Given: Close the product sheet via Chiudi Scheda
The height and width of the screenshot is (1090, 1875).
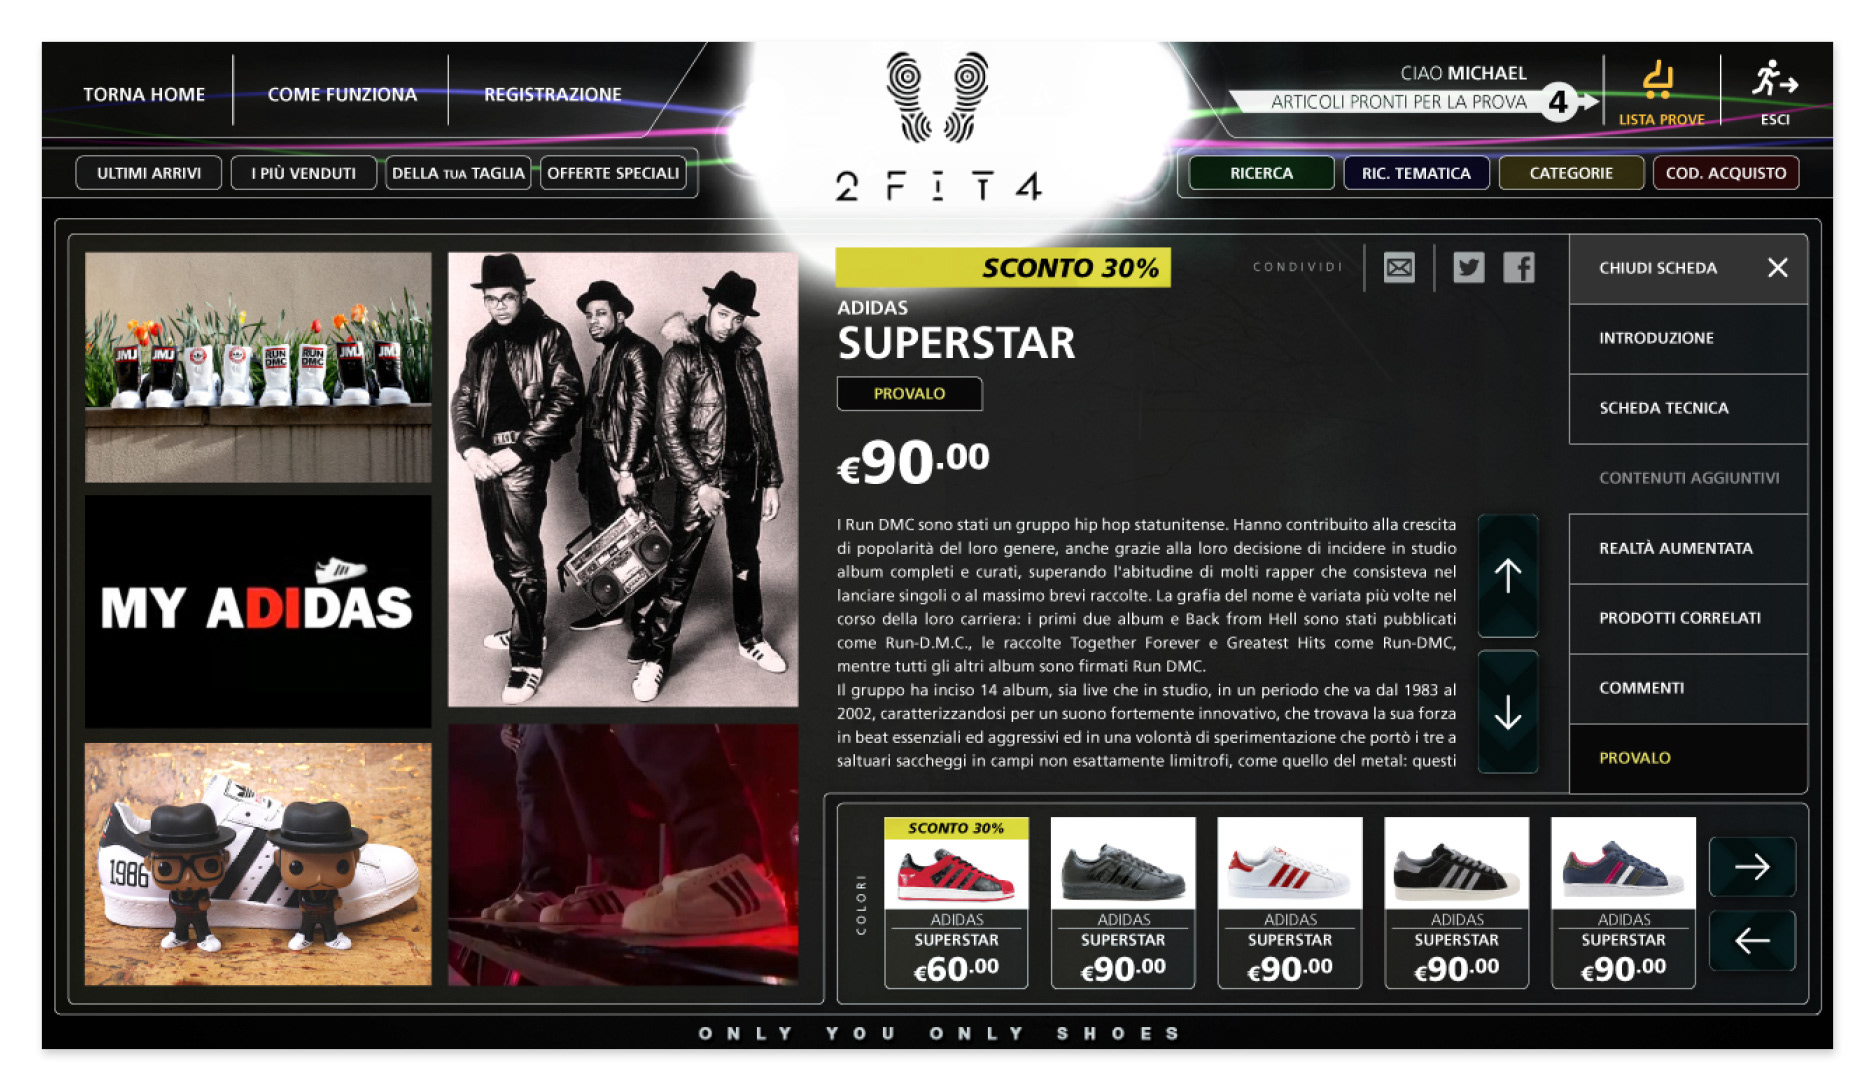Looking at the screenshot, I should click(1688, 269).
